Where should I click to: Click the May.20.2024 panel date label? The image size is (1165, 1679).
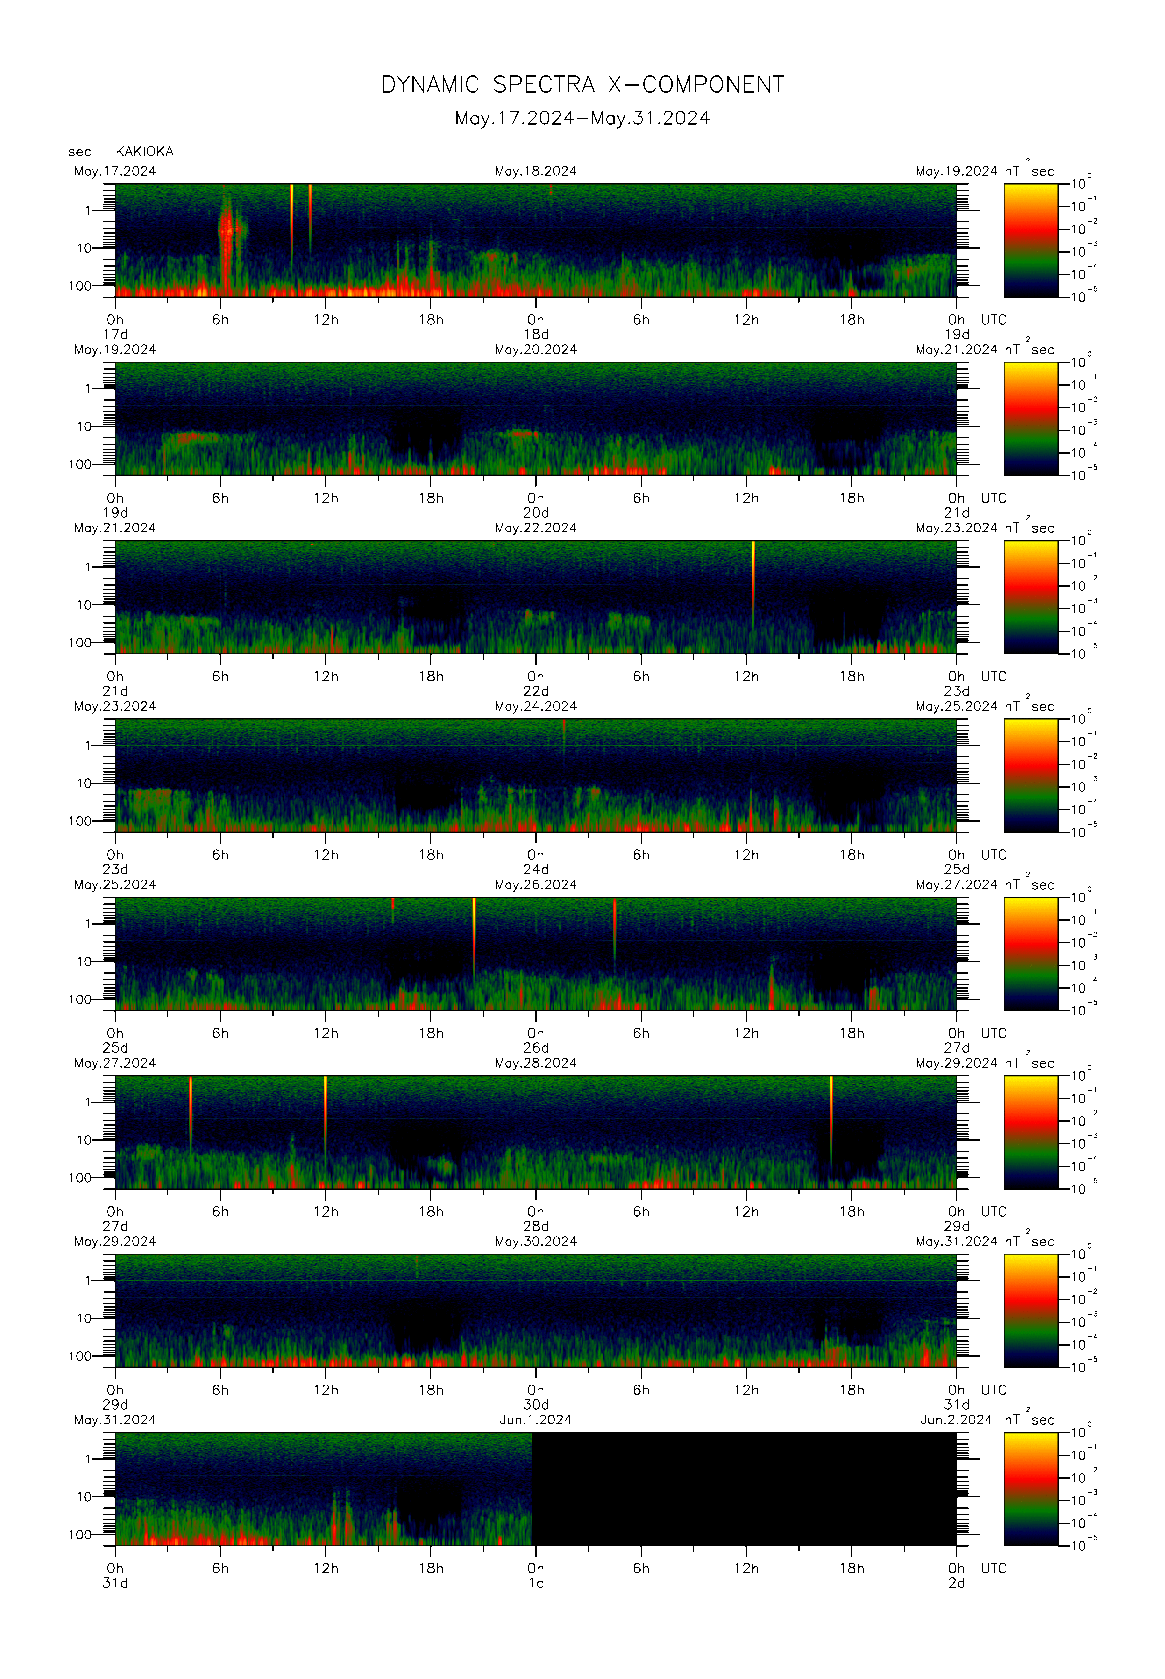pyautogui.click(x=536, y=350)
